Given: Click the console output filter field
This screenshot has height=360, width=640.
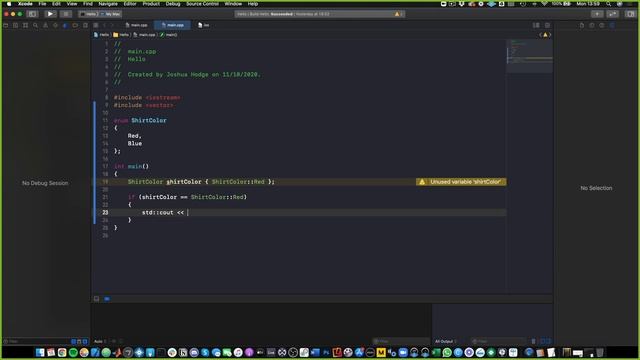Looking at the screenshot, I should coord(499,341).
